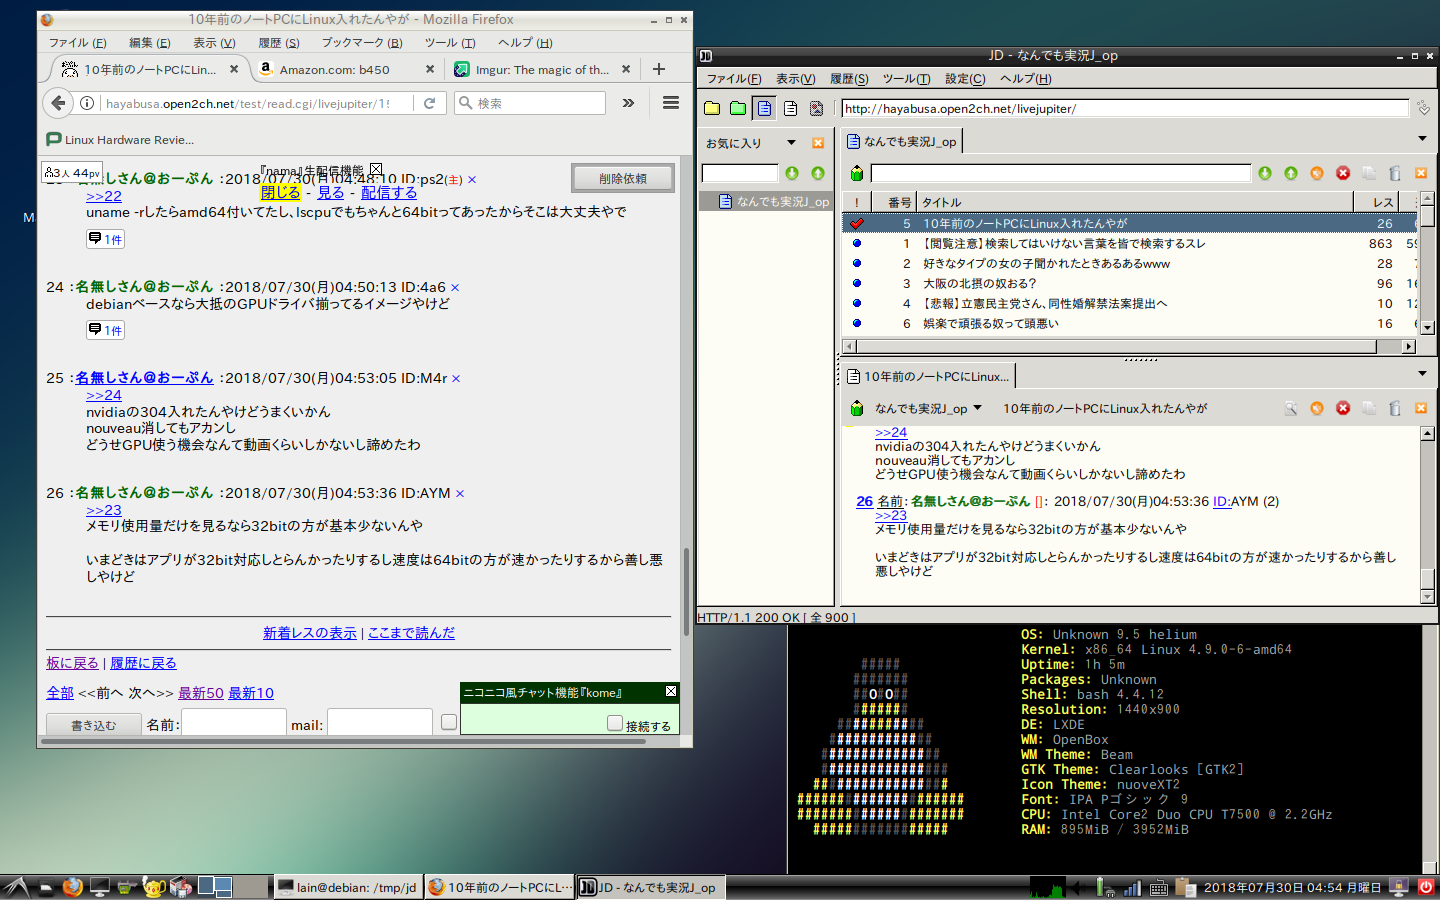Click the green folder icon in JD toolbar
This screenshot has width=1440, height=900.
click(x=738, y=108)
